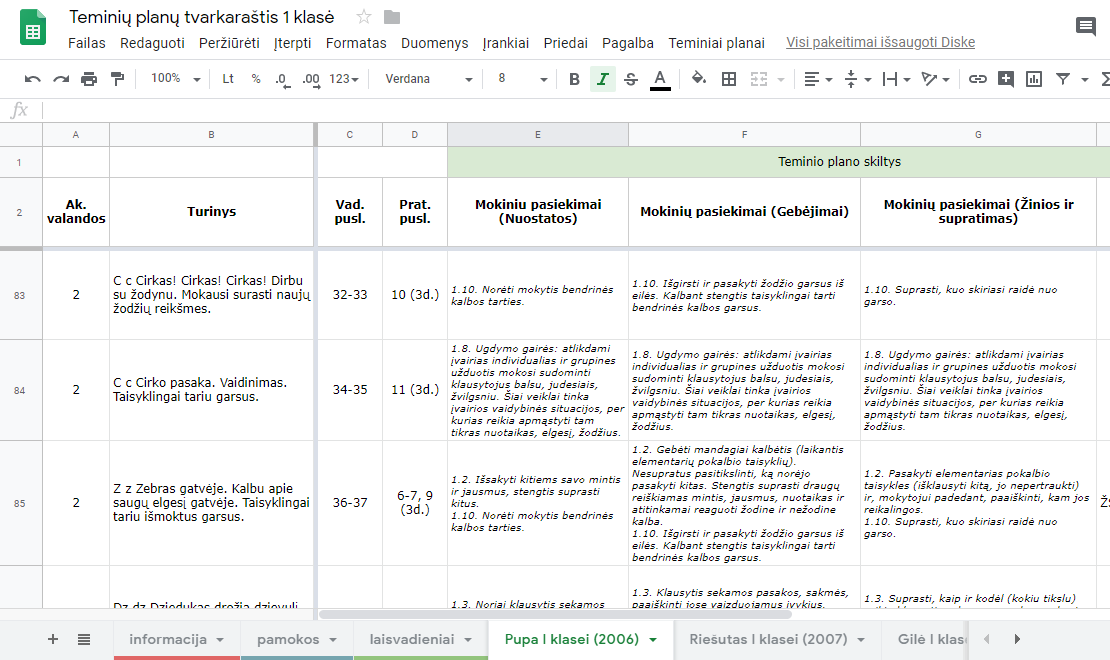This screenshot has height=660, width=1110.
Task: Open Sheets home icon
Action: [x=33, y=28]
